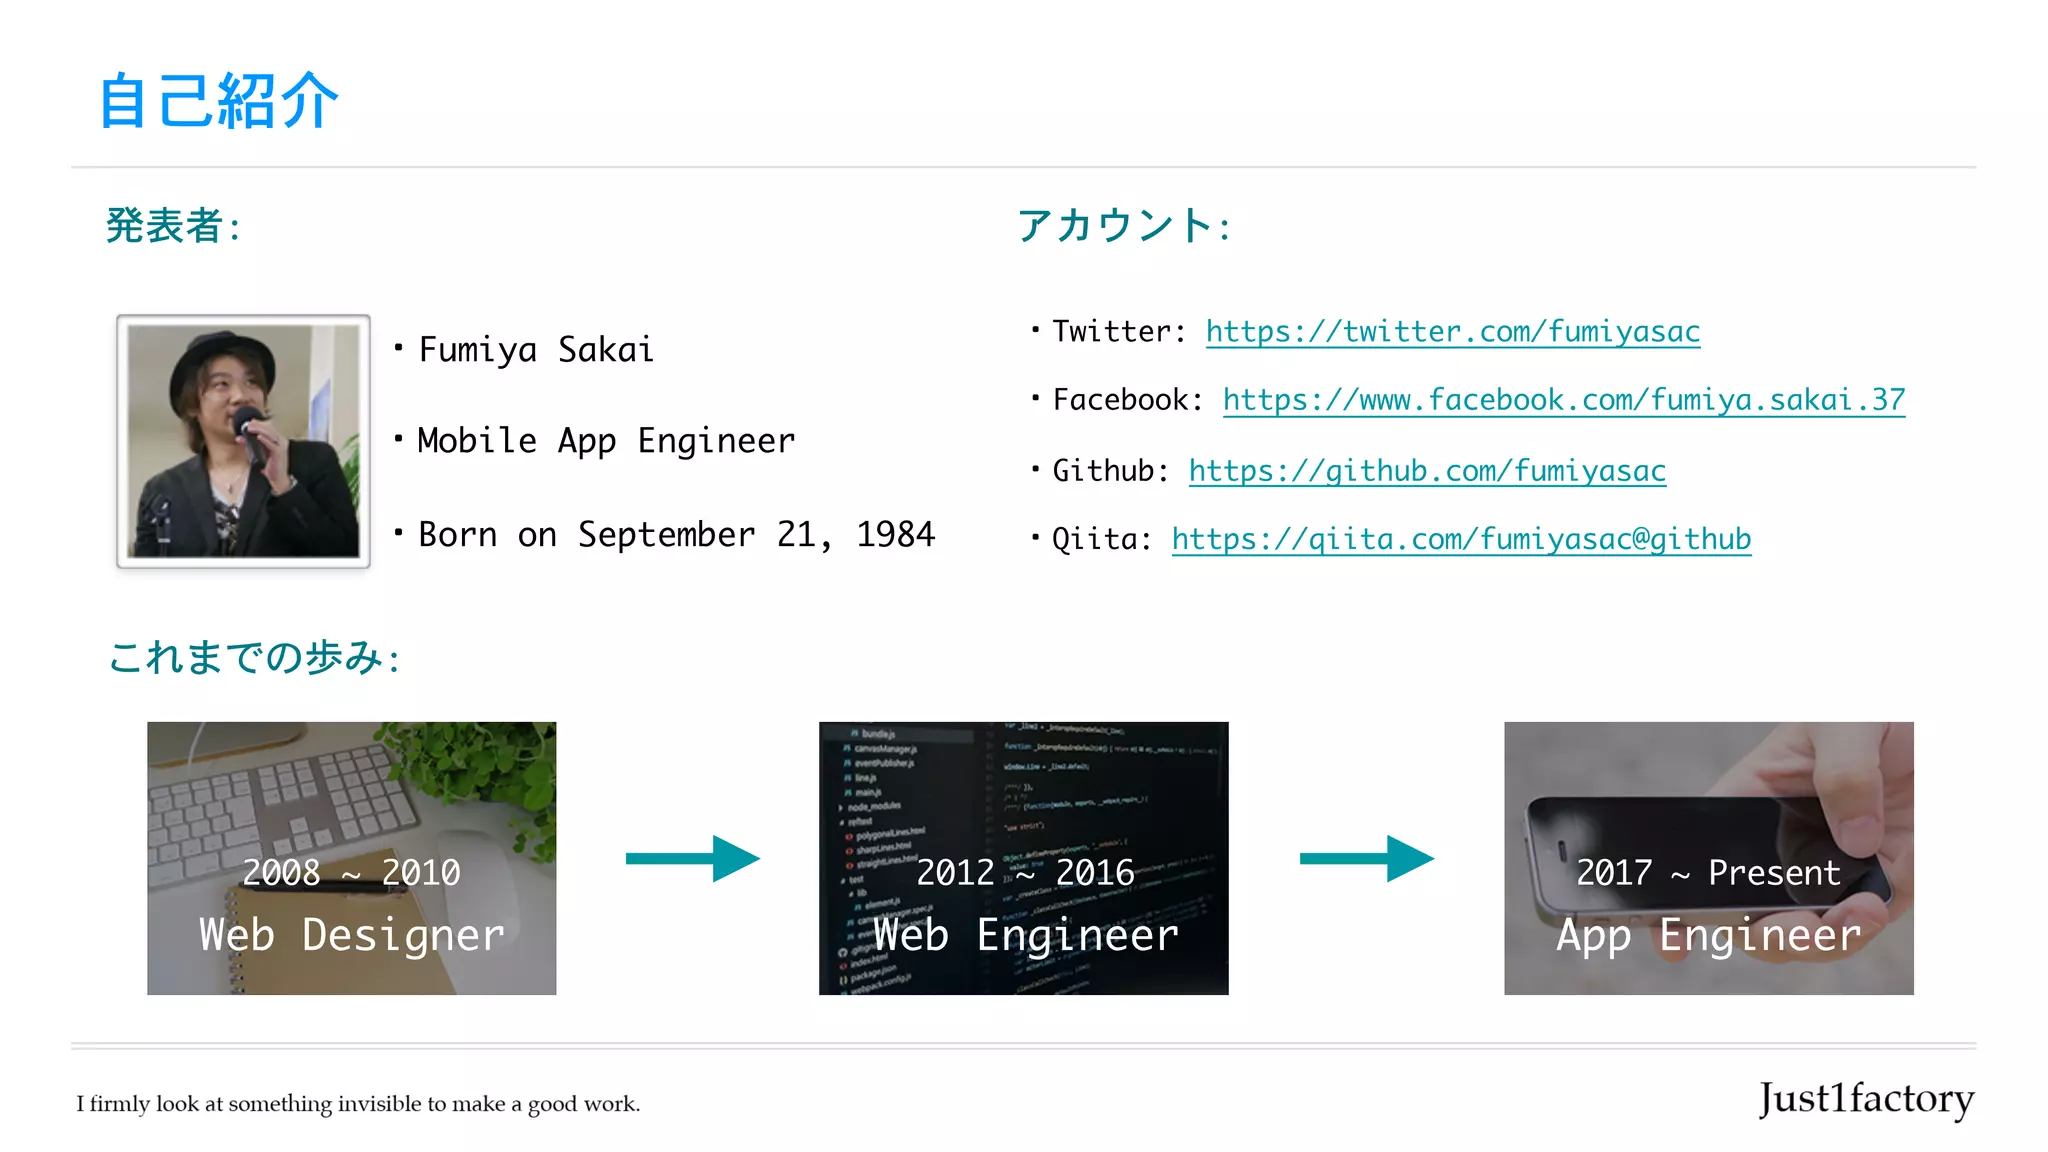Click the arrow between Web Designer and Web Engineer
The width and height of the screenshot is (2048, 1152).
[x=692, y=858]
